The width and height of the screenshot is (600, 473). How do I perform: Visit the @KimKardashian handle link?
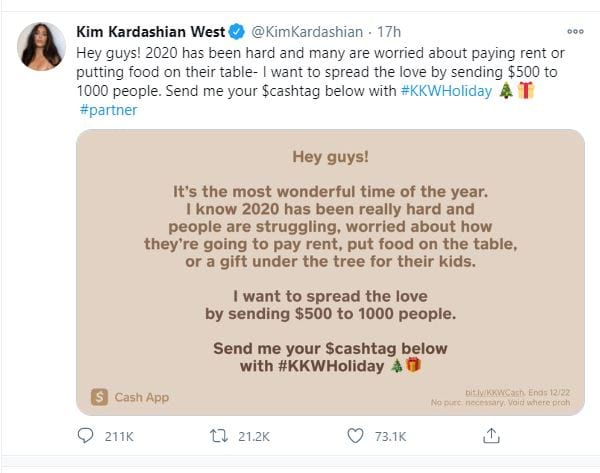coord(318,33)
